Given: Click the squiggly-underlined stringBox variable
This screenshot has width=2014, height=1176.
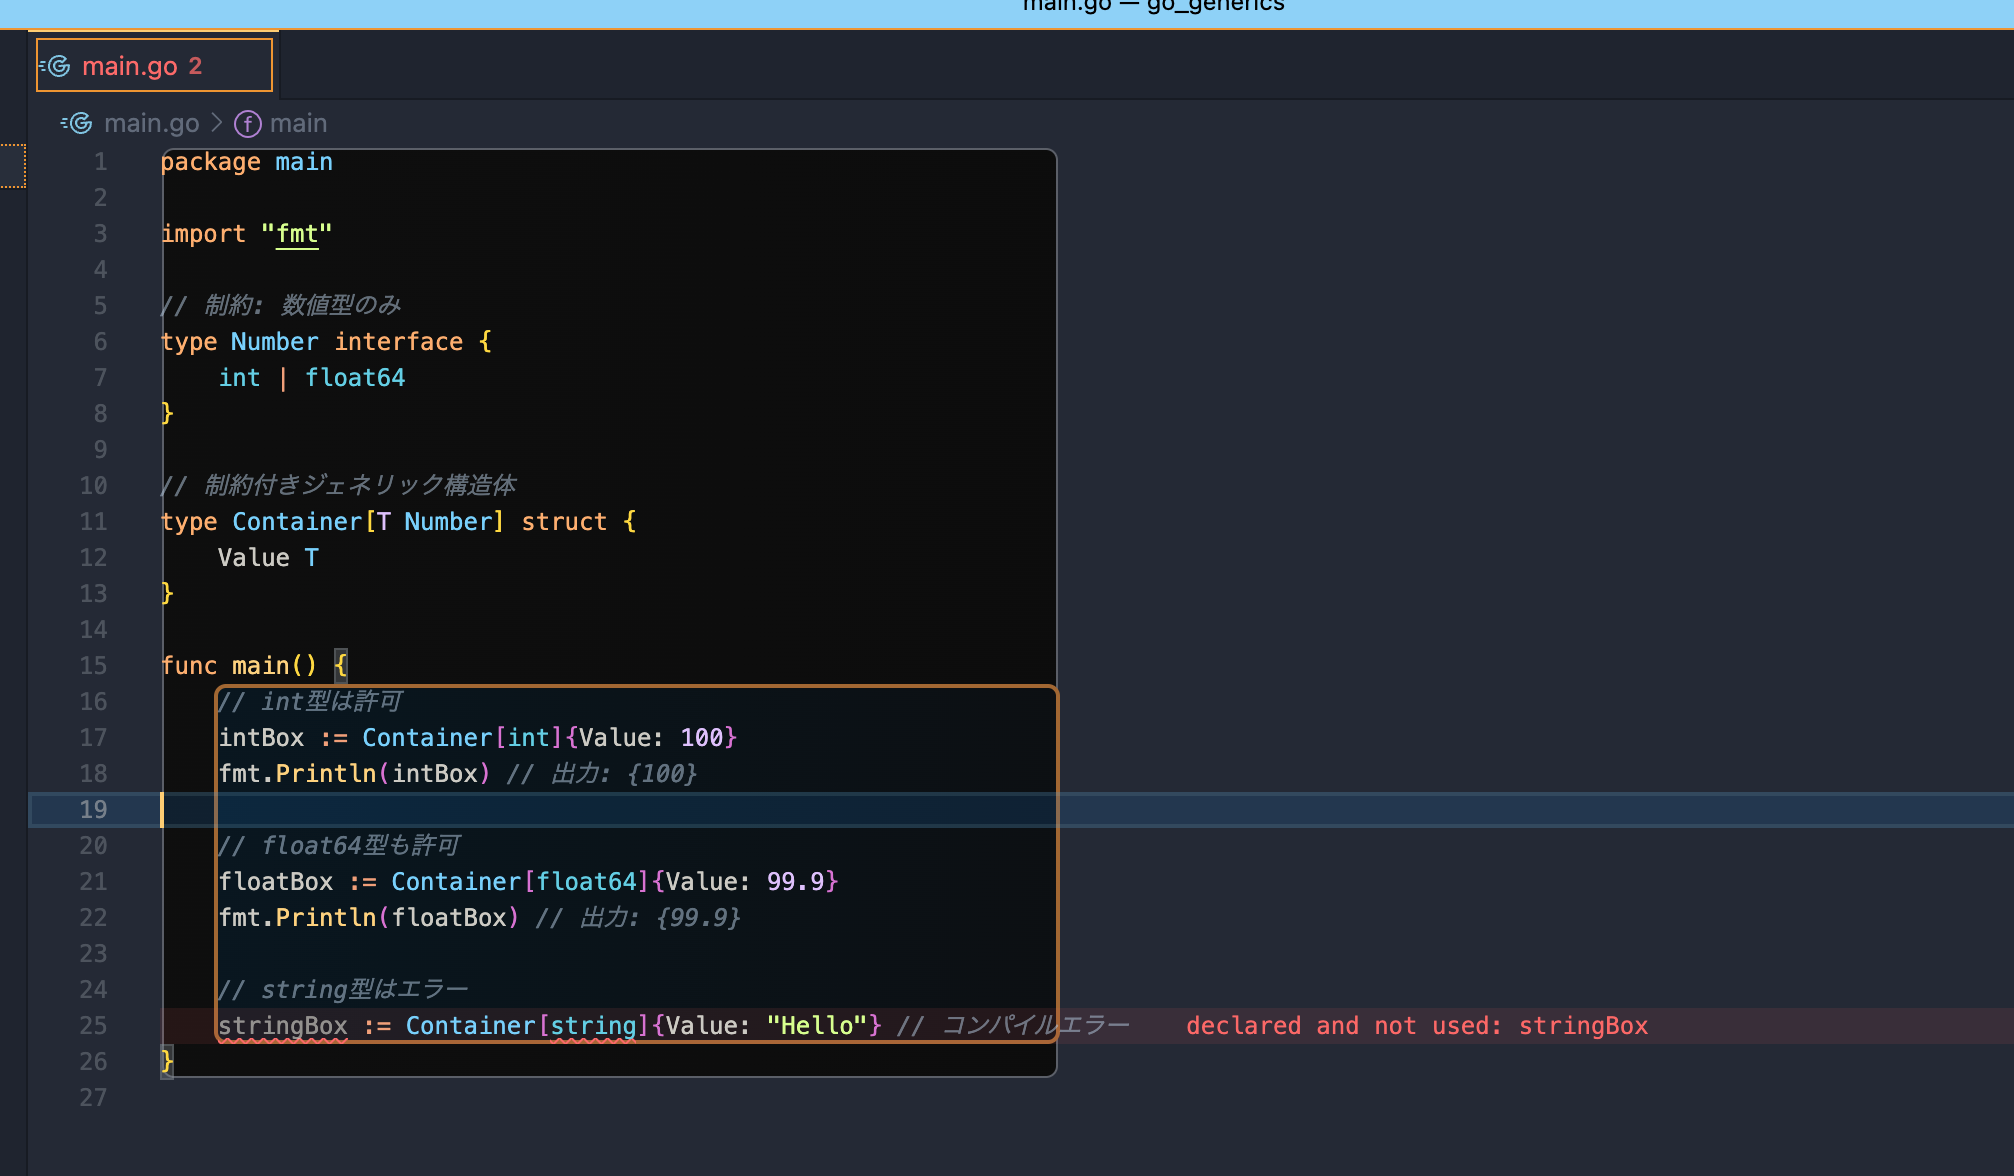Looking at the screenshot, I should point(283,1026).
